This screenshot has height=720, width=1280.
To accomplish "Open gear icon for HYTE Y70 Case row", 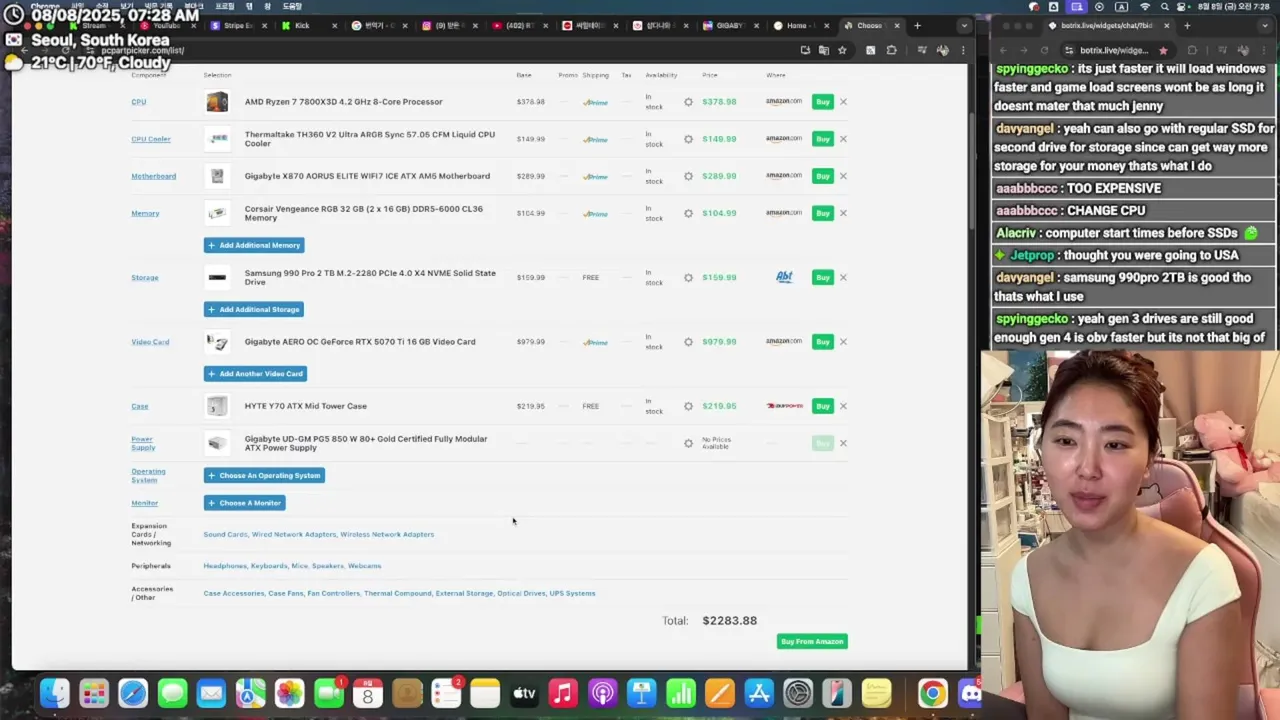I will pyautogui.click(x=688, y=406).
